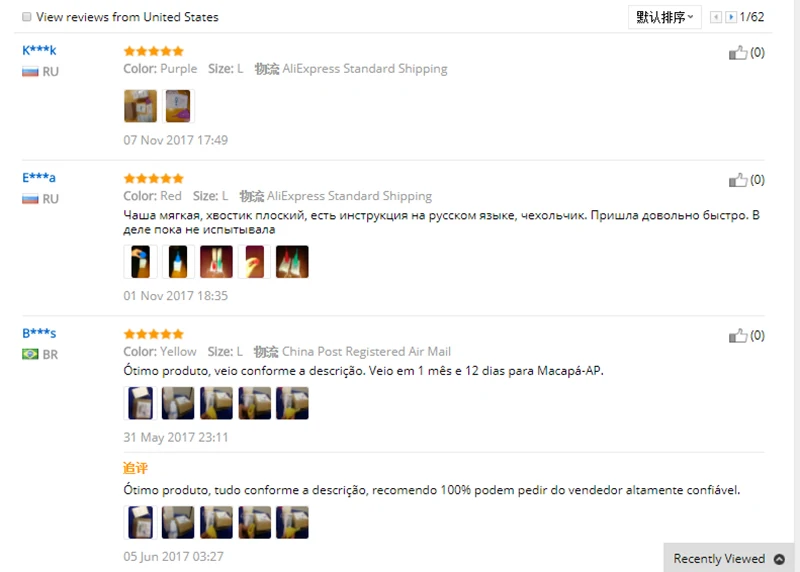The height and width of the screenshot is (572, 800).
Task: Open reviewer E***a profile link
Action: (x=39, y=178)
